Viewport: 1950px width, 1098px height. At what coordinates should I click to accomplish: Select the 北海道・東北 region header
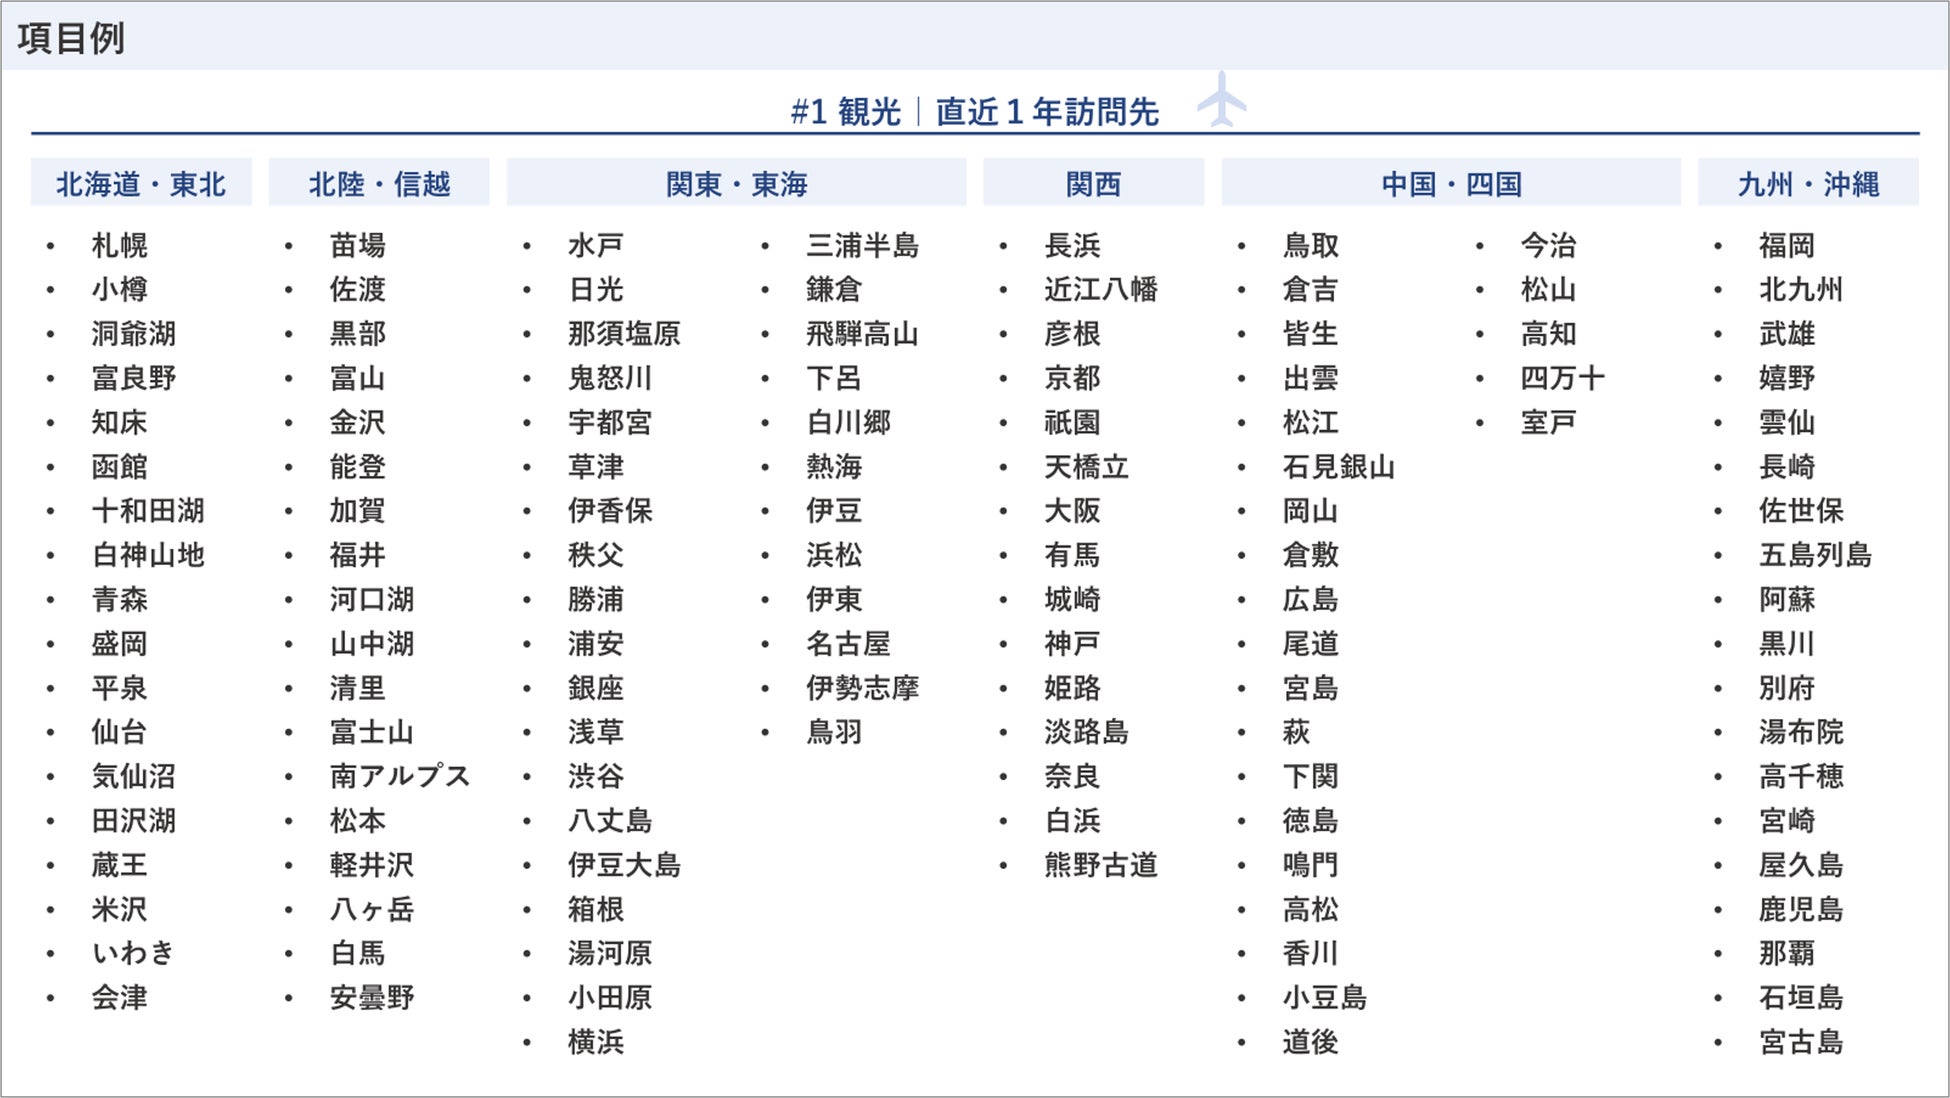(141, 184)
